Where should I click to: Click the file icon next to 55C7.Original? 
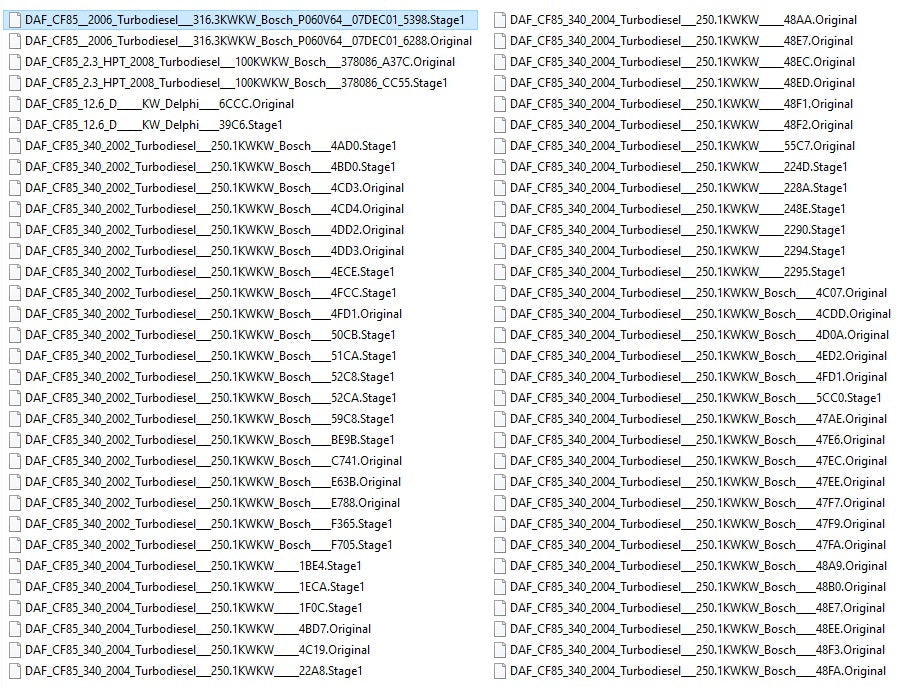[498, 146]
